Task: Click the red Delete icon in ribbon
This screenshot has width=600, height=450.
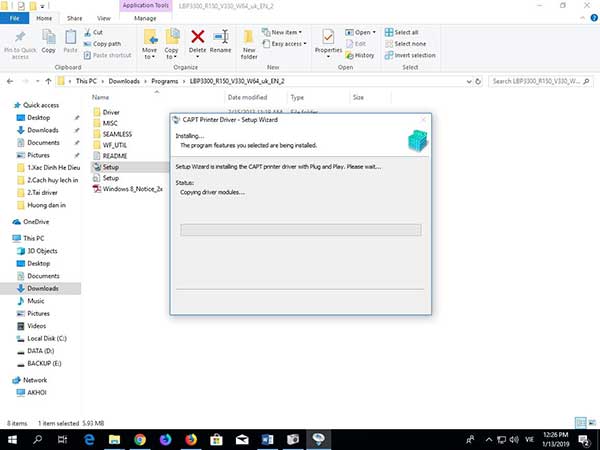Action: click(x=197, y=37)
